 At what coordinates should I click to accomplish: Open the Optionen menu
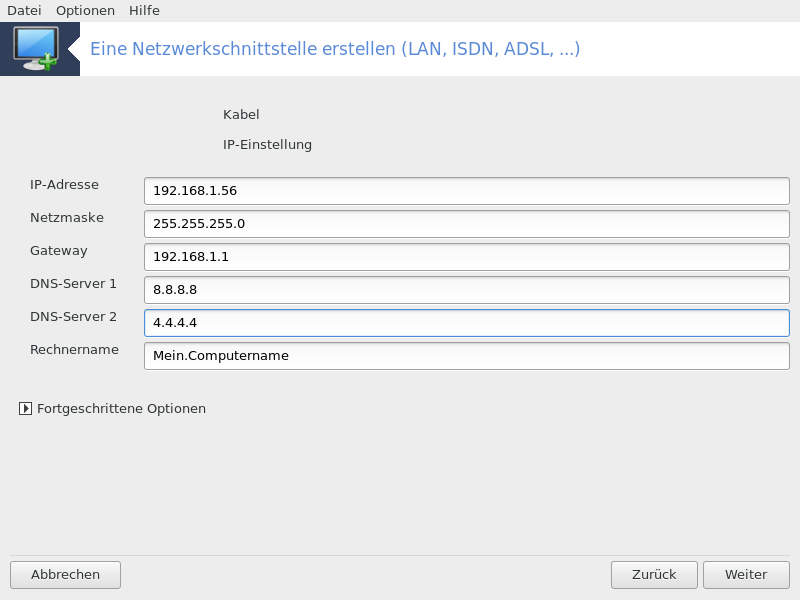pyautogui.click(x=85, y=11)
